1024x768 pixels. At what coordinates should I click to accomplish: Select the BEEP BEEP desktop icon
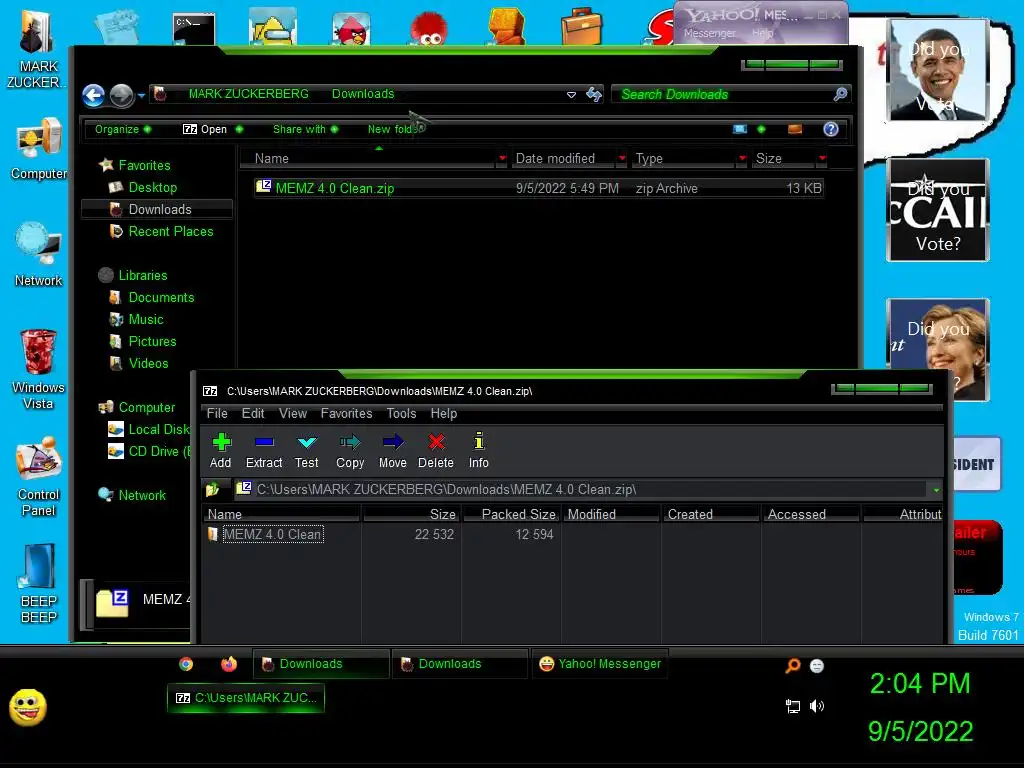[39, 583]
